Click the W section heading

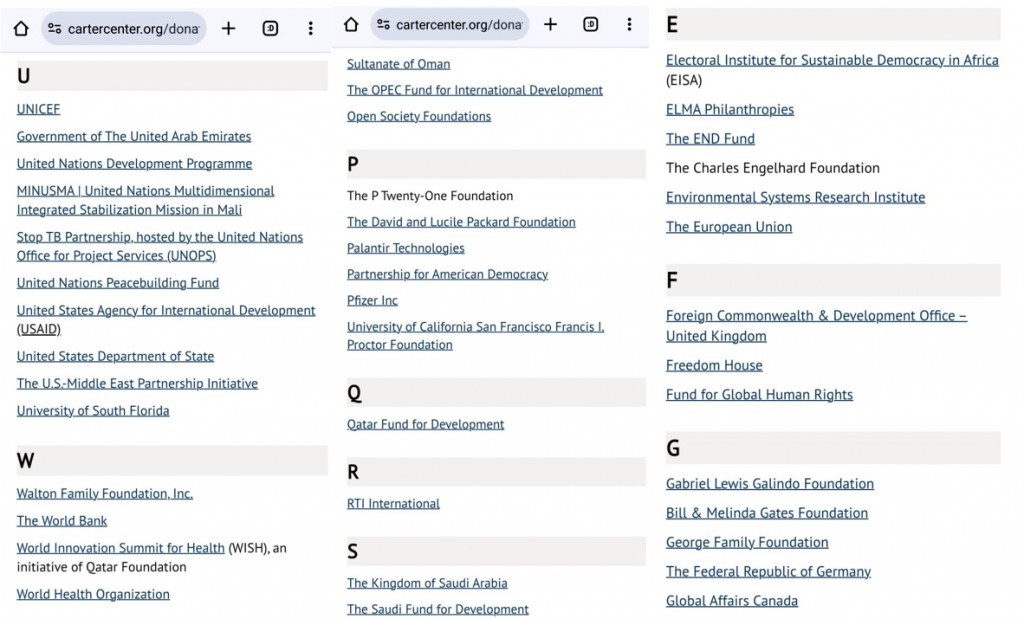(172, 461)
